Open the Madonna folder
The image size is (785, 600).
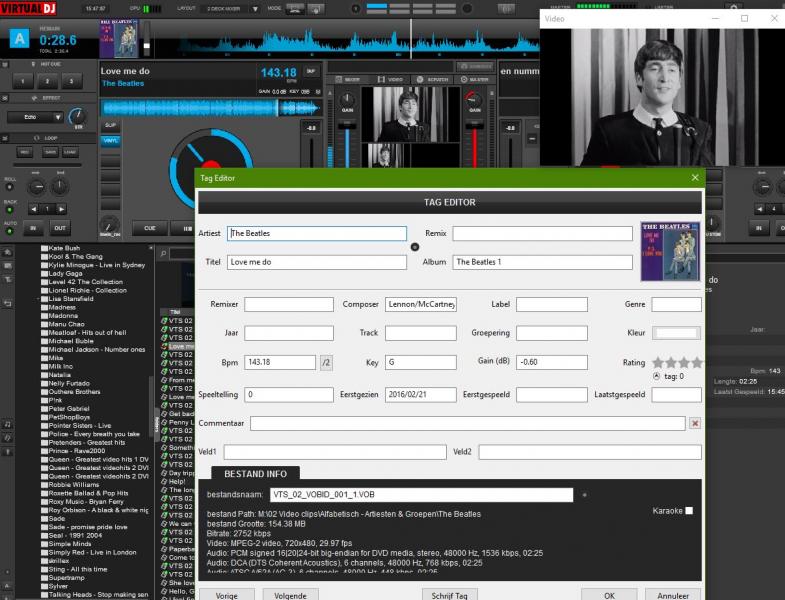59,316
